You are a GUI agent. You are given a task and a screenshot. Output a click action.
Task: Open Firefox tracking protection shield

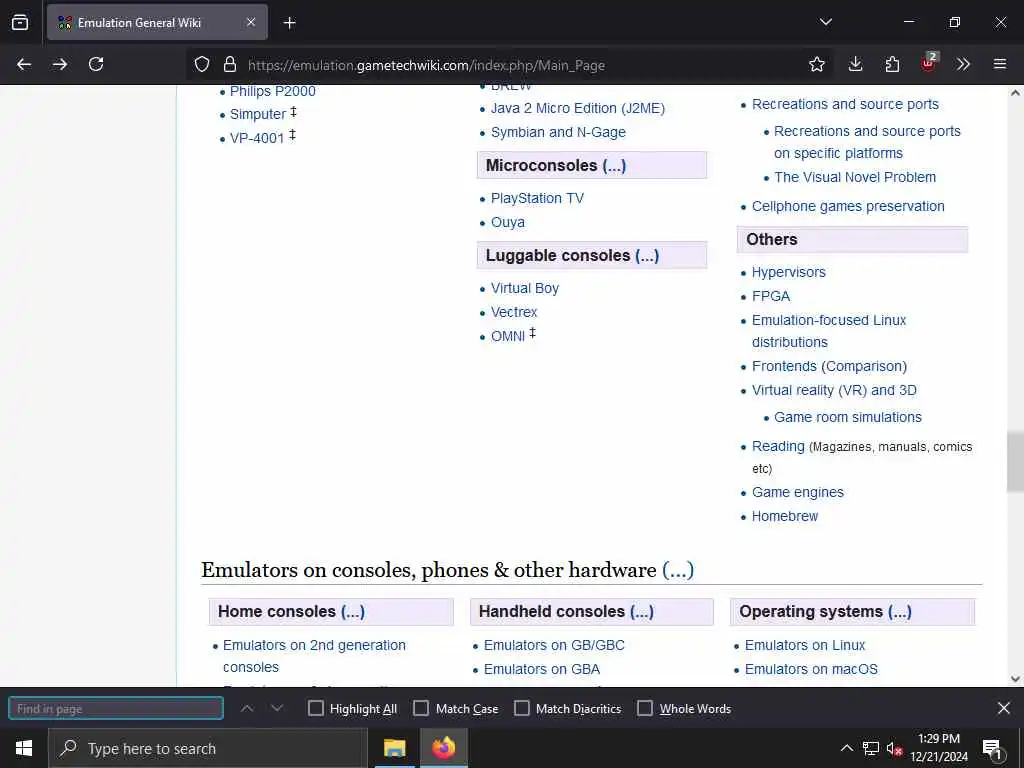pos(202,64)
